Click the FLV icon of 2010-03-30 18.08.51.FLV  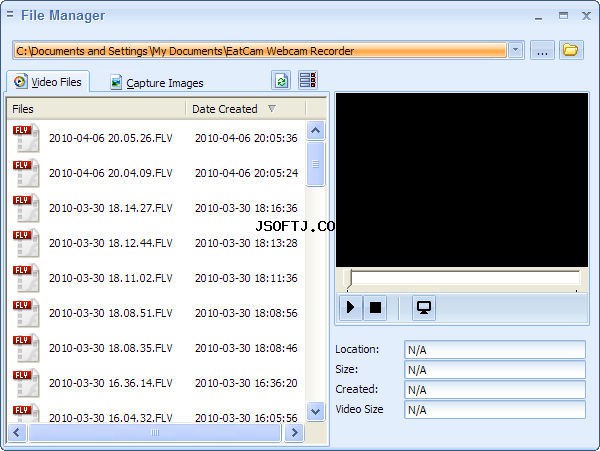pos(26,313)
